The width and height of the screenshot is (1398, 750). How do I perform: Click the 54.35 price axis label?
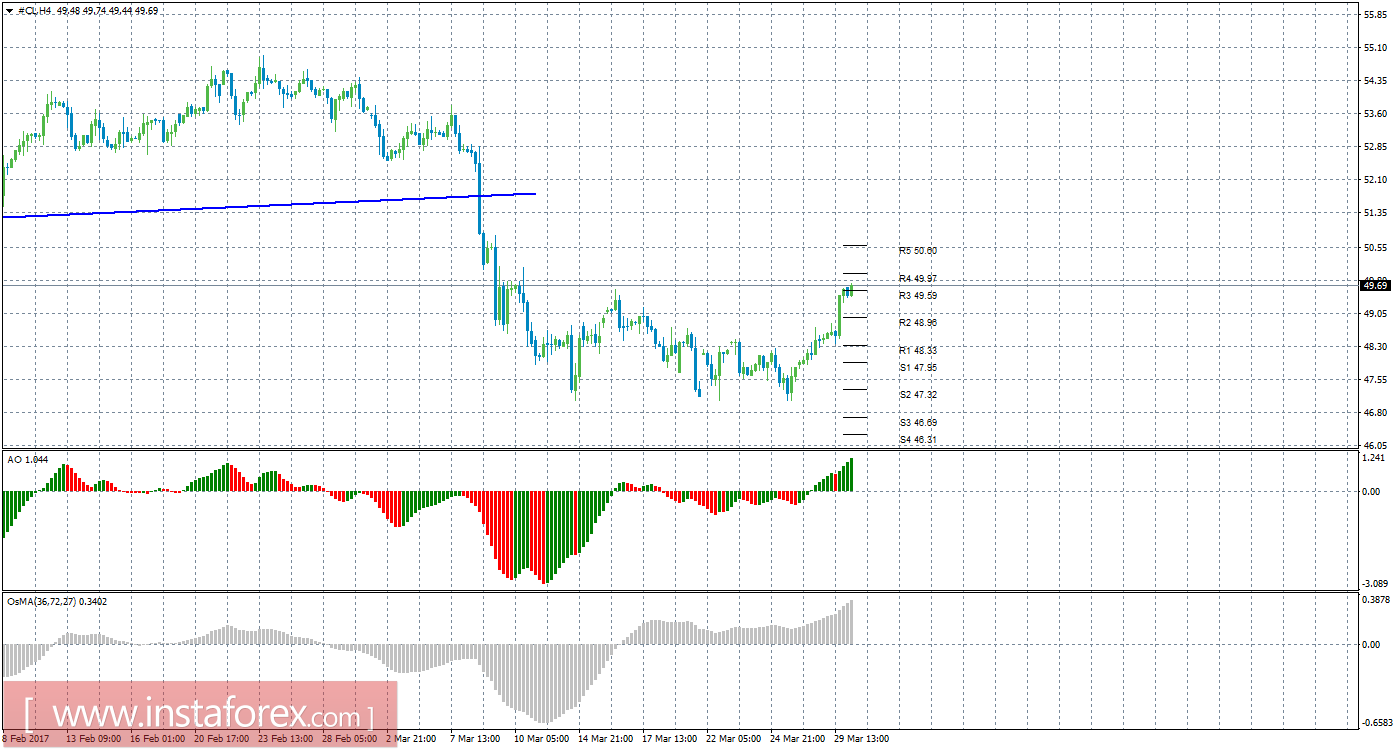[x=1375, y=81]
